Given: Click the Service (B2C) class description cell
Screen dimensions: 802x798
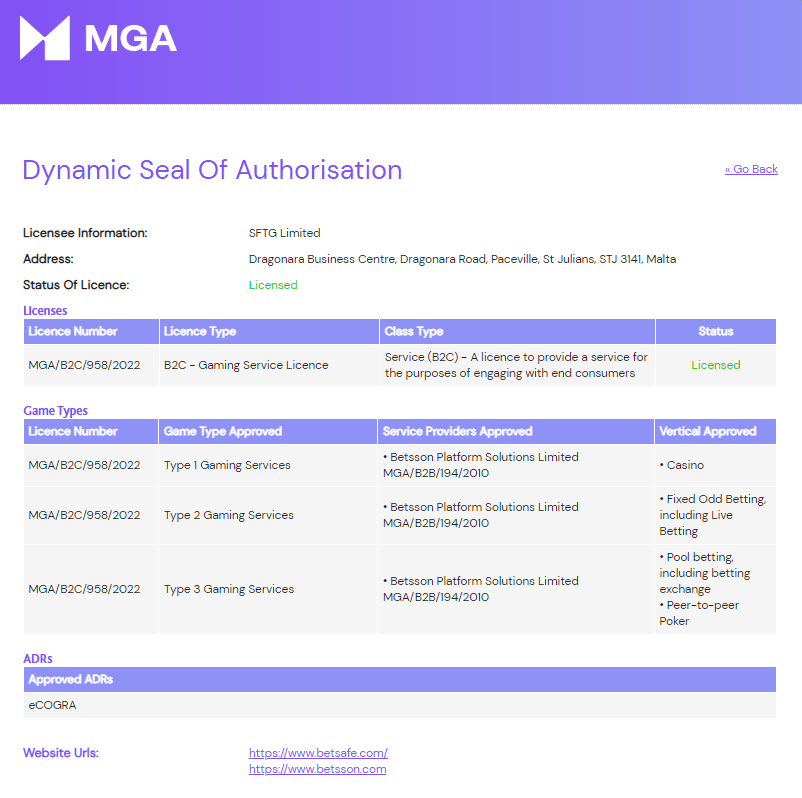Looking at the screenshot, I should (x=516, y=365).
